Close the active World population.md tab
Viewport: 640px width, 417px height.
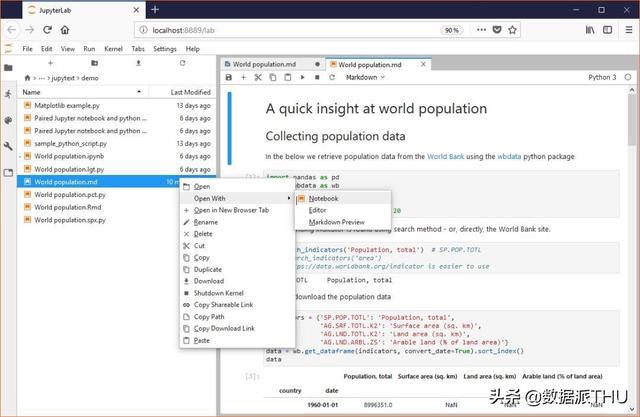tap(423, 64)
